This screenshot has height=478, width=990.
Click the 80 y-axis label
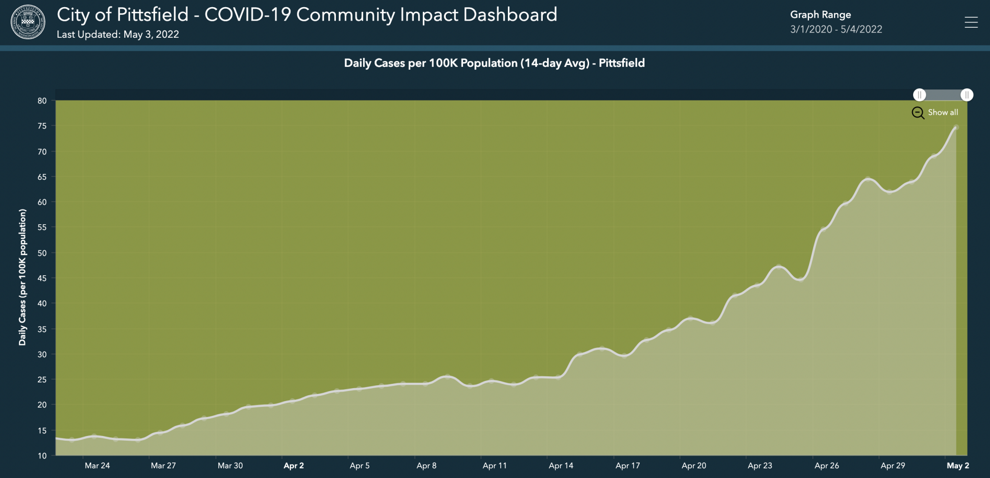(42, 100)
